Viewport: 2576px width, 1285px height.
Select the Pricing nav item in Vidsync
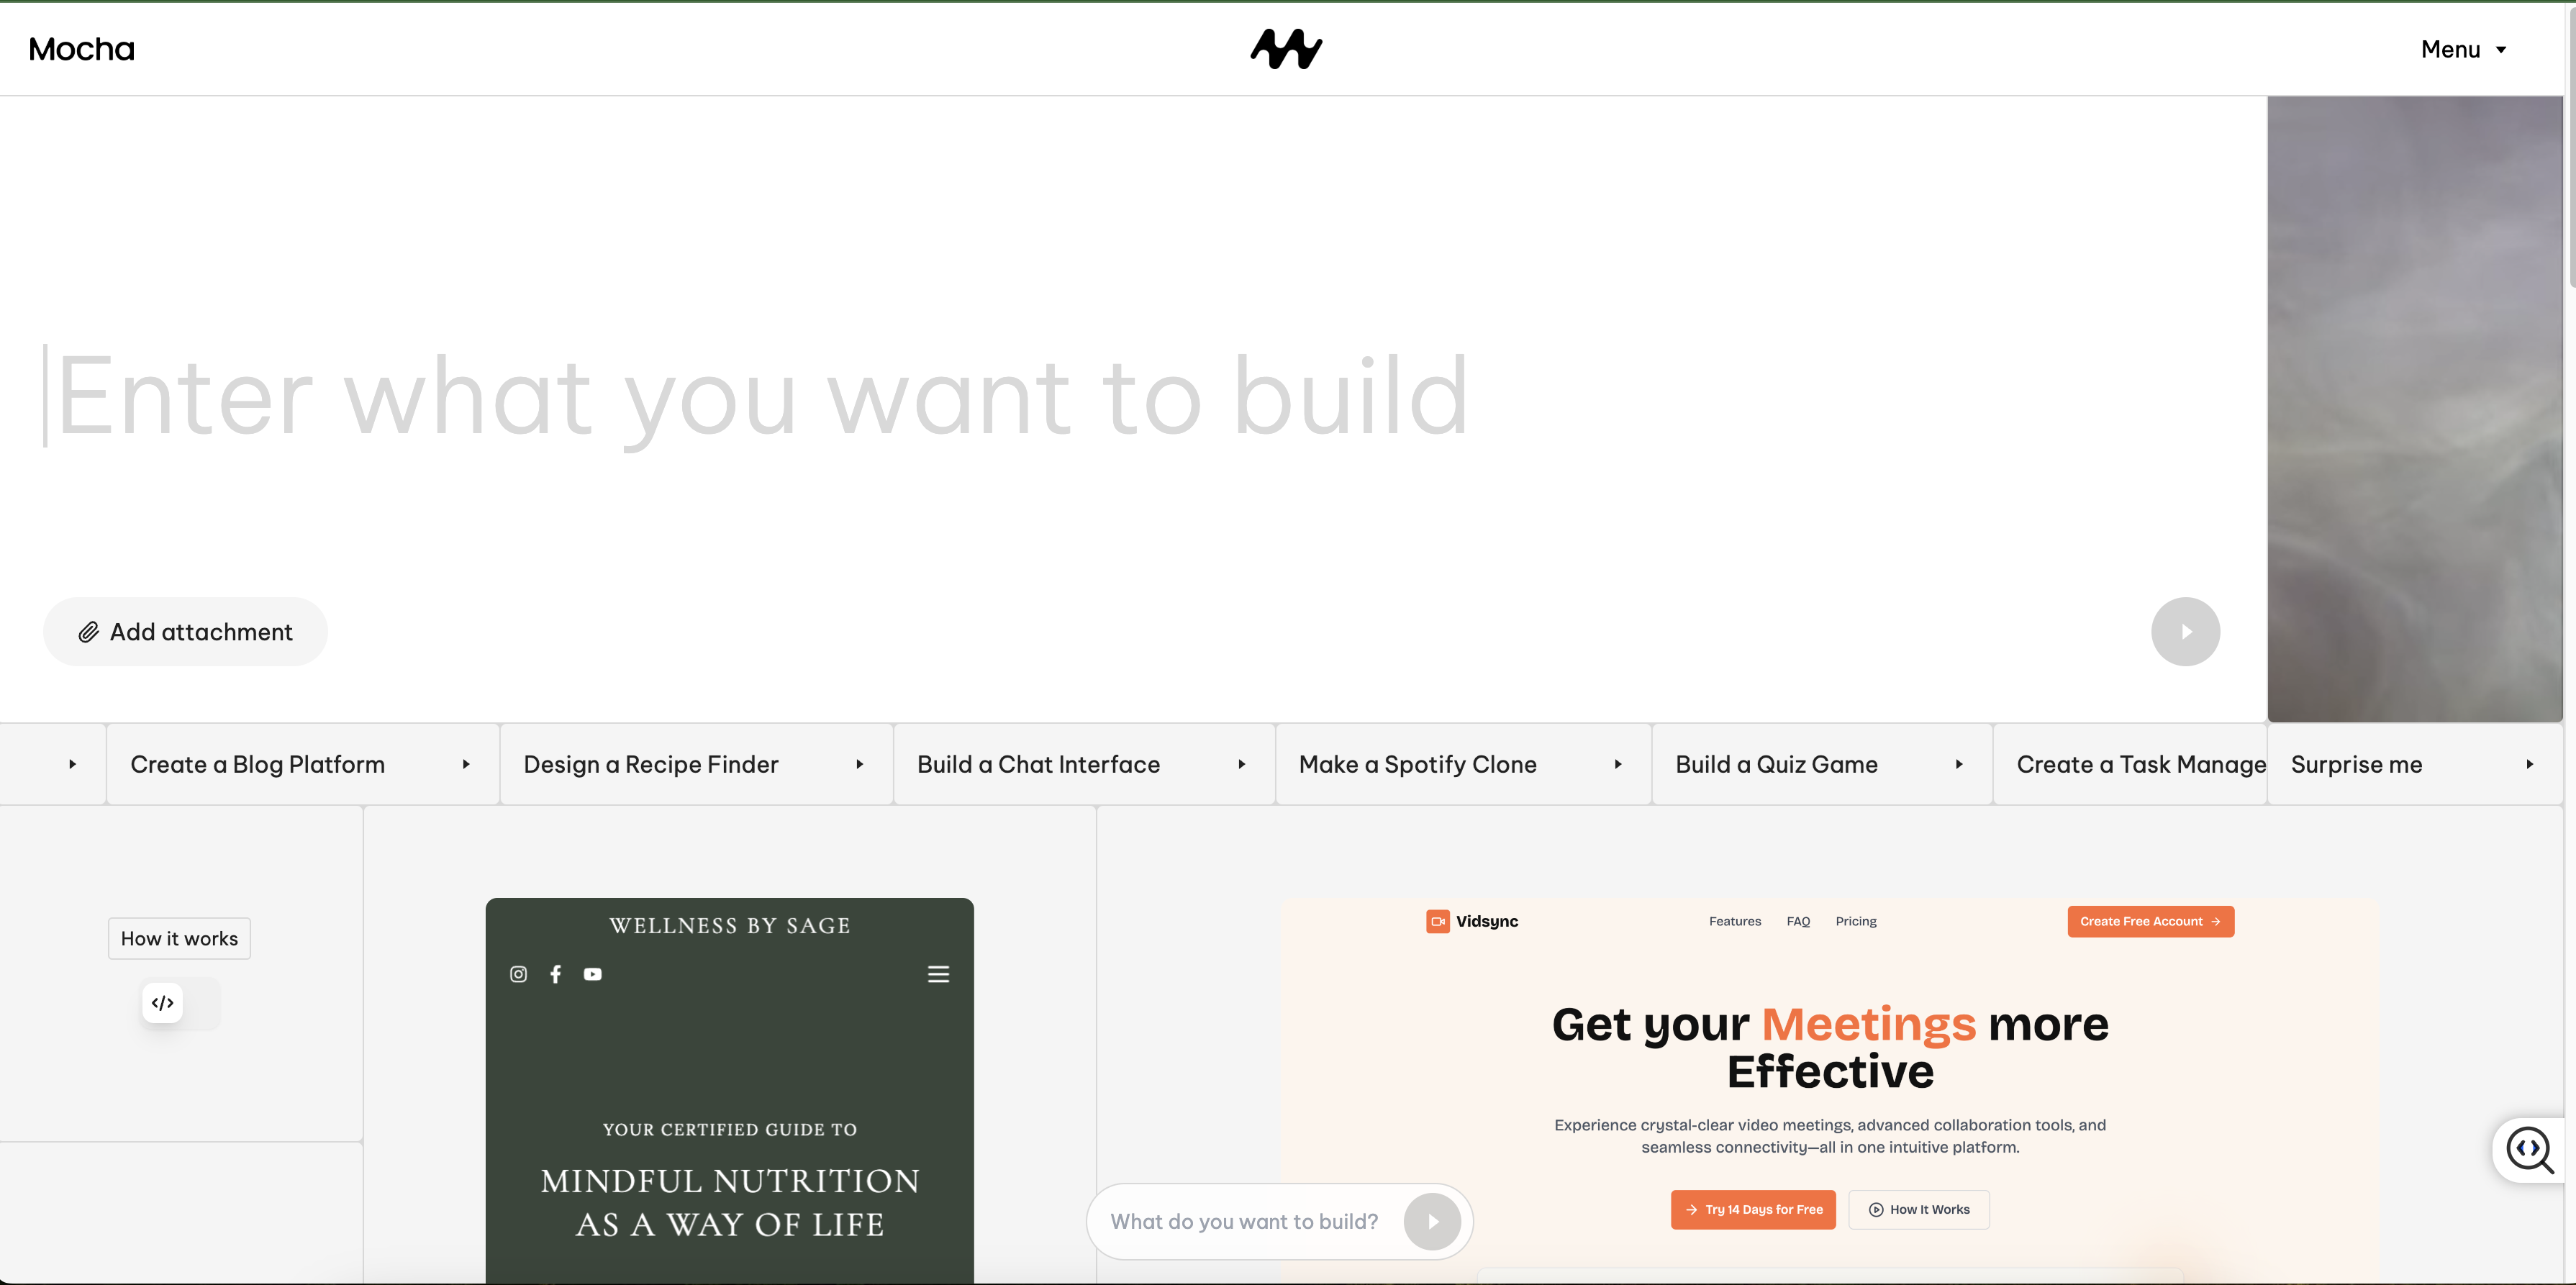1856,921
